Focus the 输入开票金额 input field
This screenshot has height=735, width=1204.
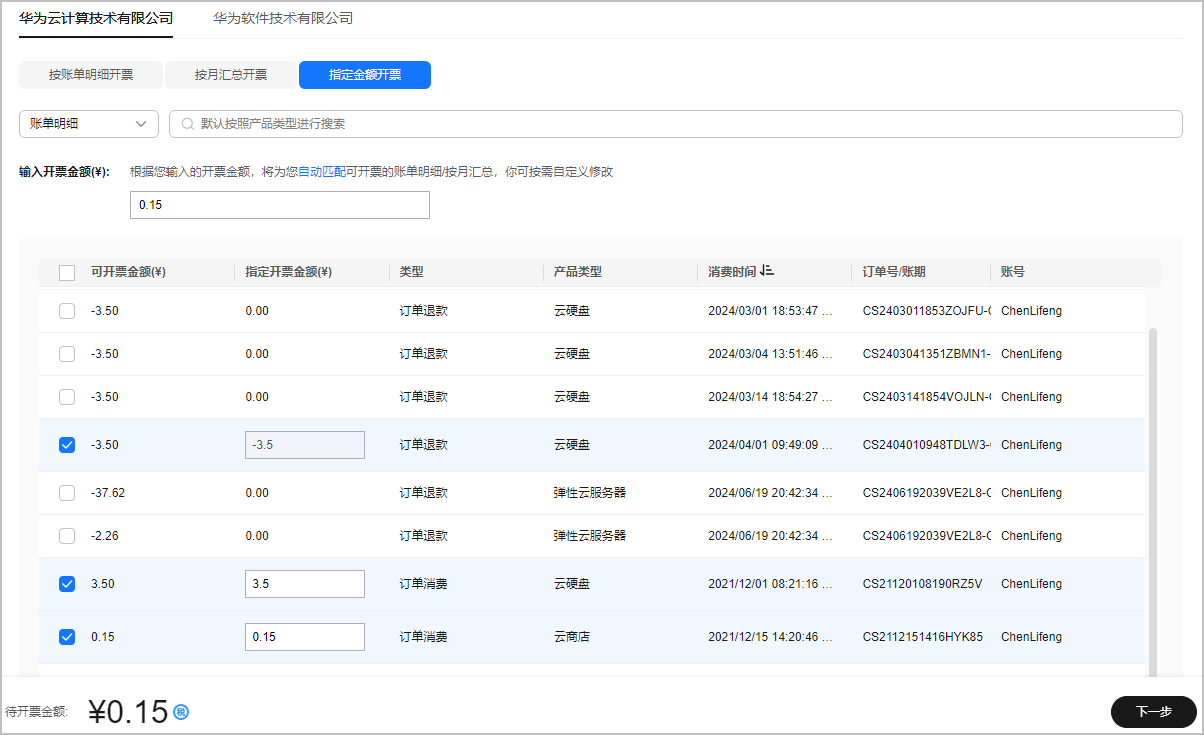click(280, 205)
